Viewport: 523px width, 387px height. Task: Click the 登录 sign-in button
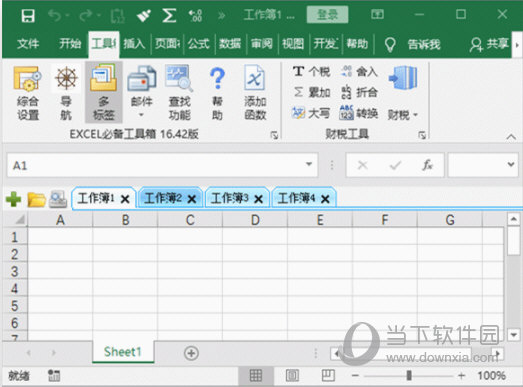327,15
